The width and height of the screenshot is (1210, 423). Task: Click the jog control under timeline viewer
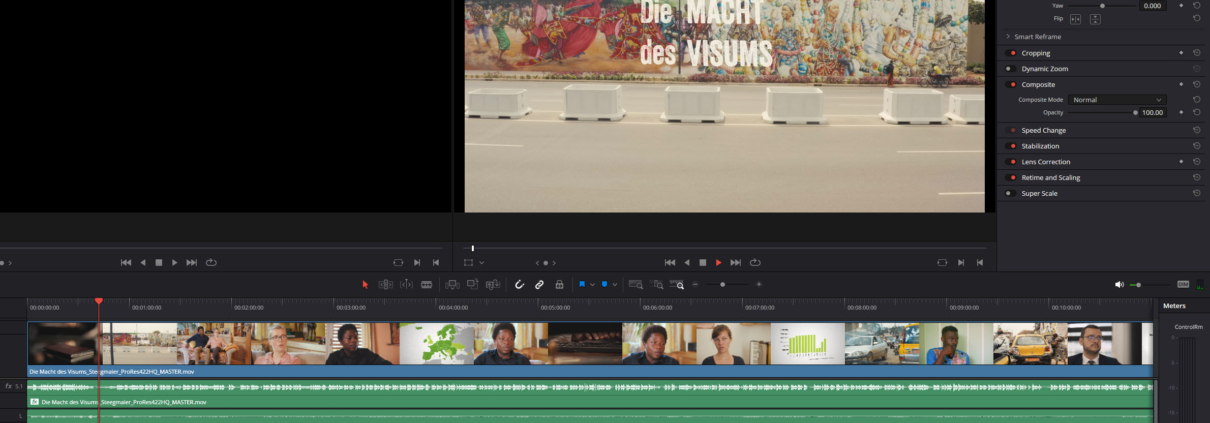click(x=545, y=263)
